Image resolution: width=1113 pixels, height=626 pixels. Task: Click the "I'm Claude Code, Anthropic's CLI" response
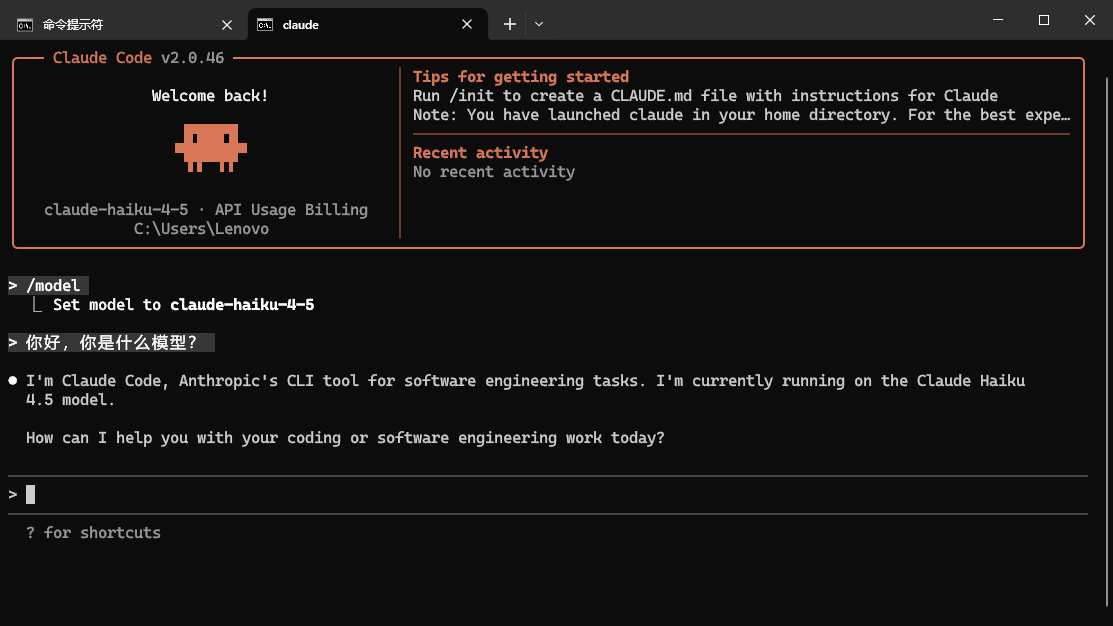(525, 390)
